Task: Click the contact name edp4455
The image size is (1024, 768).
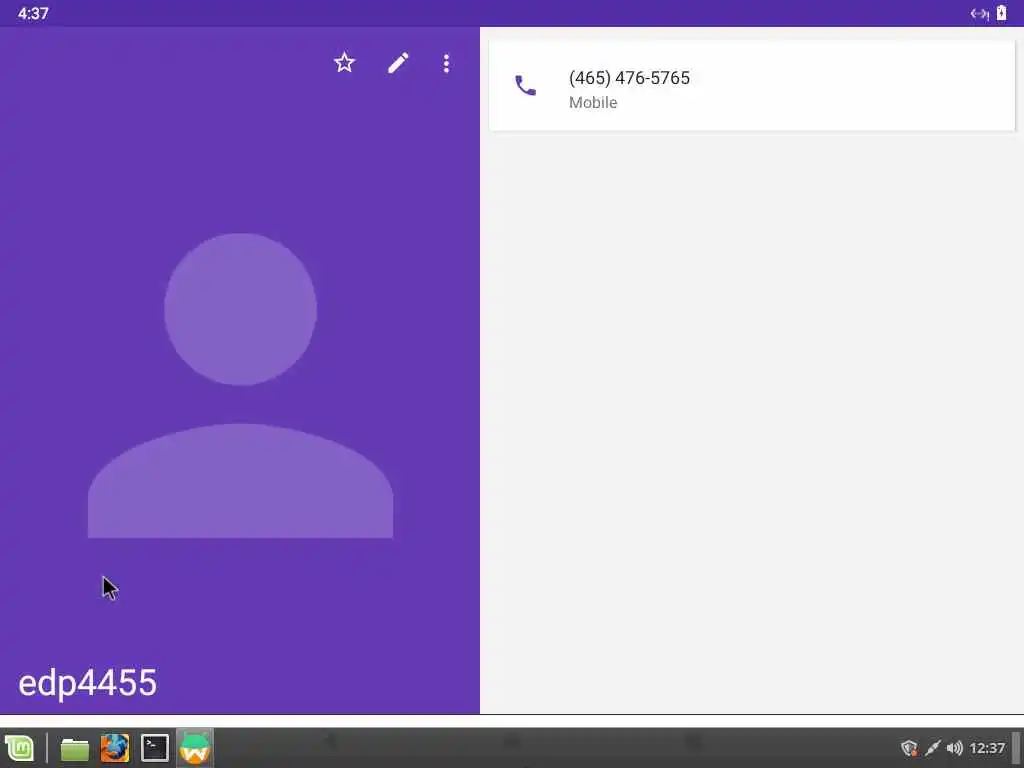Action: 88,683
